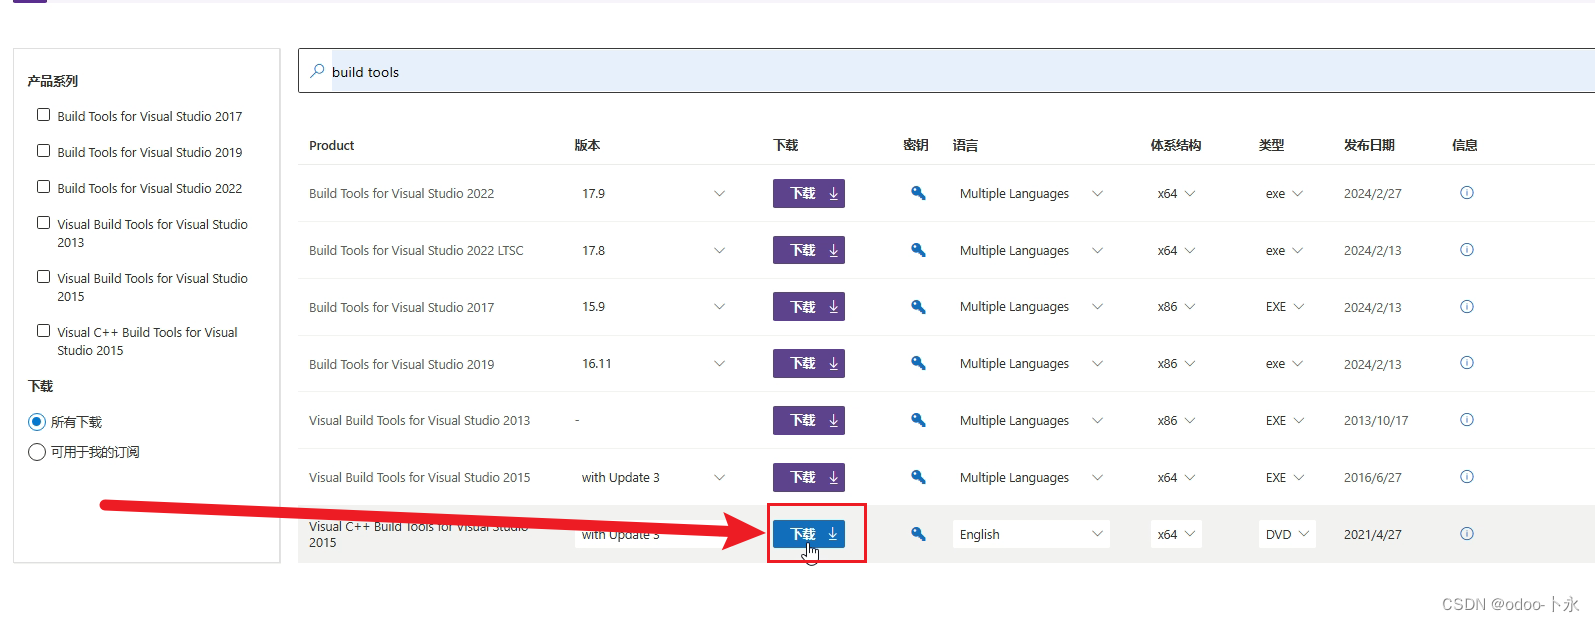Click the key icon for Build Tools 2022 17.9
1595x622 pixels.
[918, 193]
